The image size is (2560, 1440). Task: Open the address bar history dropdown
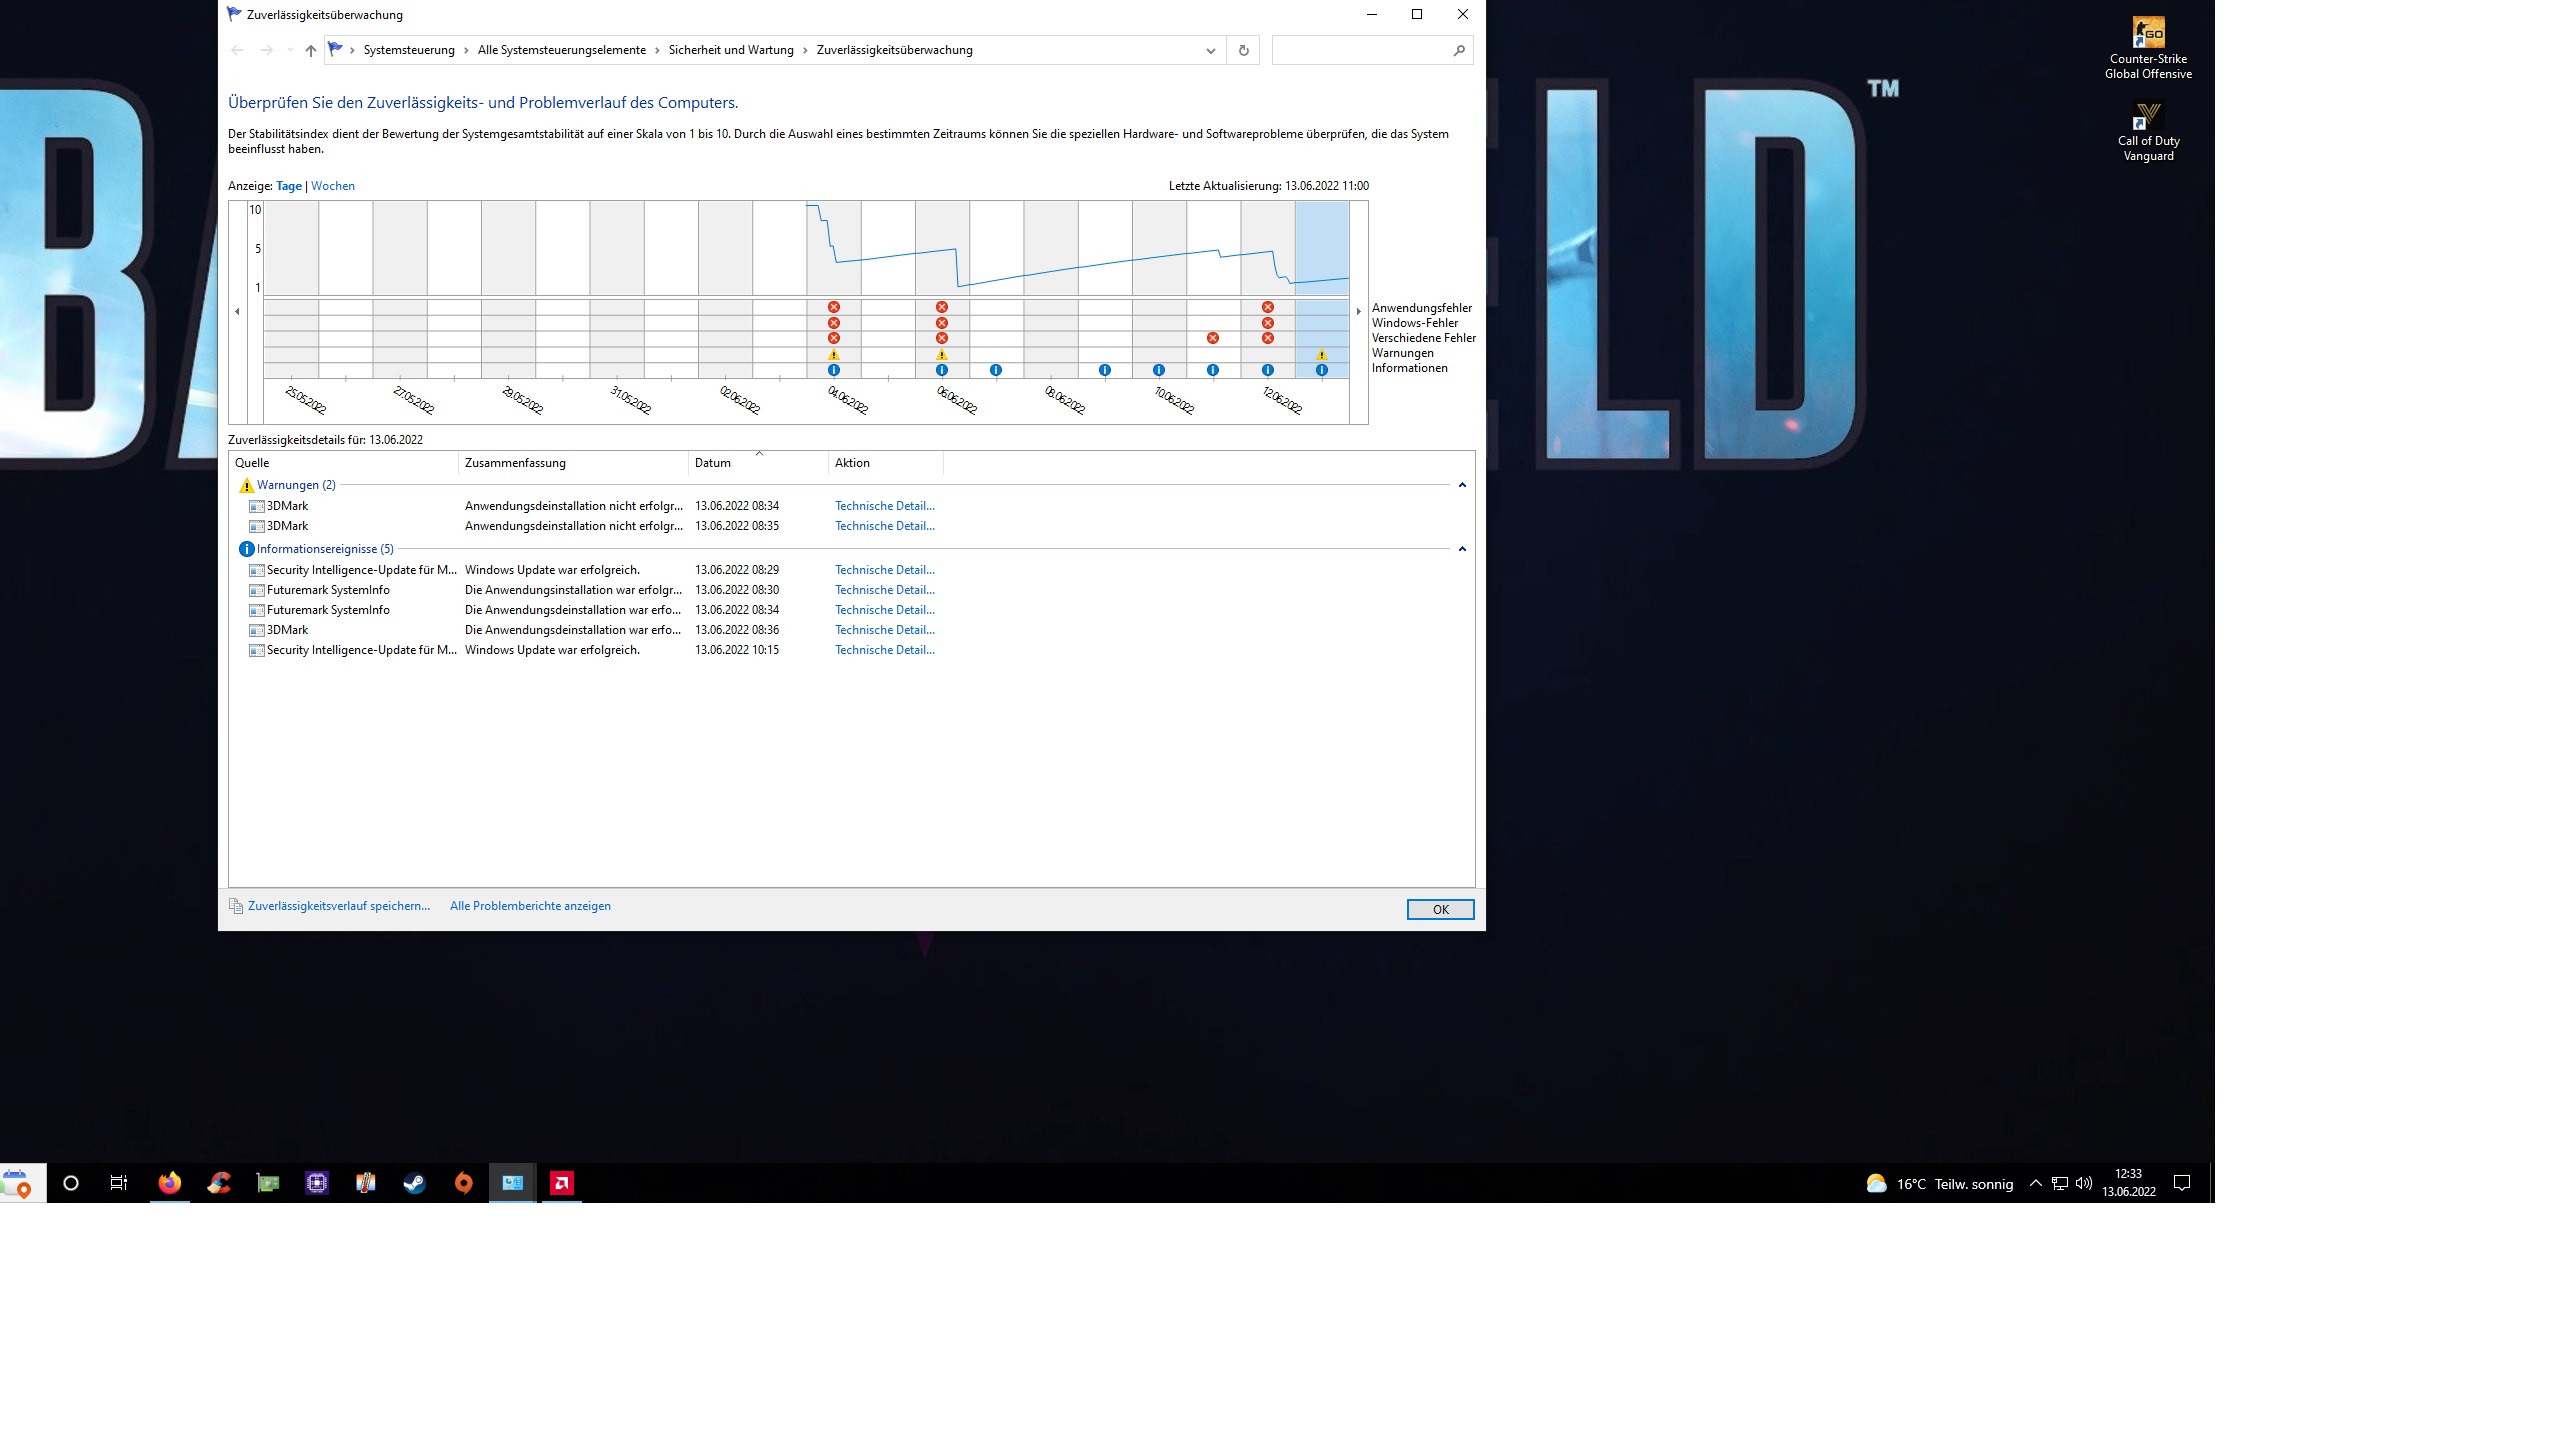pos(1210,50)
